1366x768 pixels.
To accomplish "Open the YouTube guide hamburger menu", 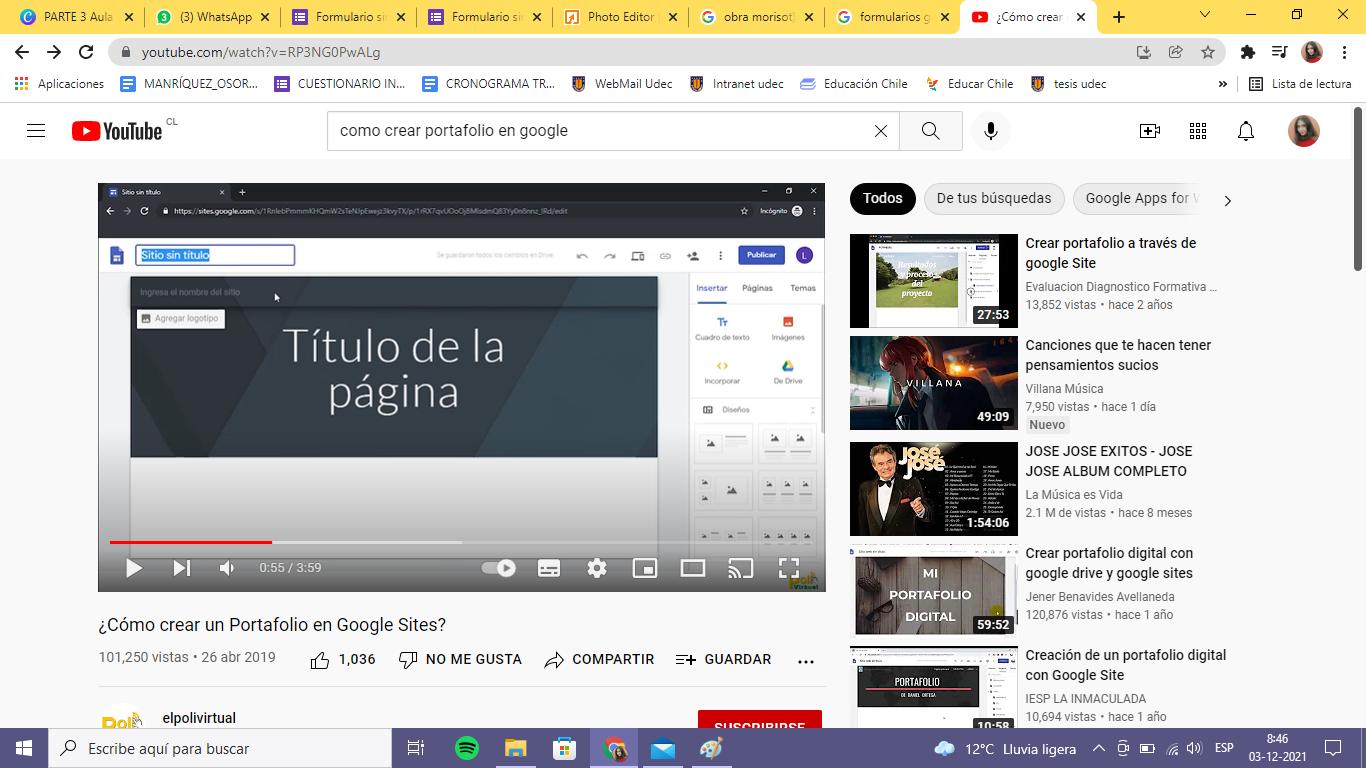I will (x=36, y=131).
